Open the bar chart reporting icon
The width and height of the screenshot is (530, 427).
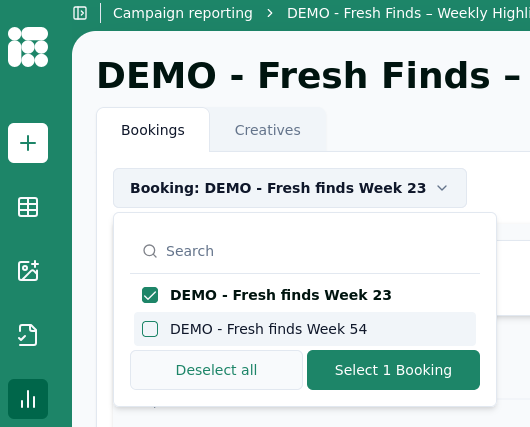[x=28, y=399]
